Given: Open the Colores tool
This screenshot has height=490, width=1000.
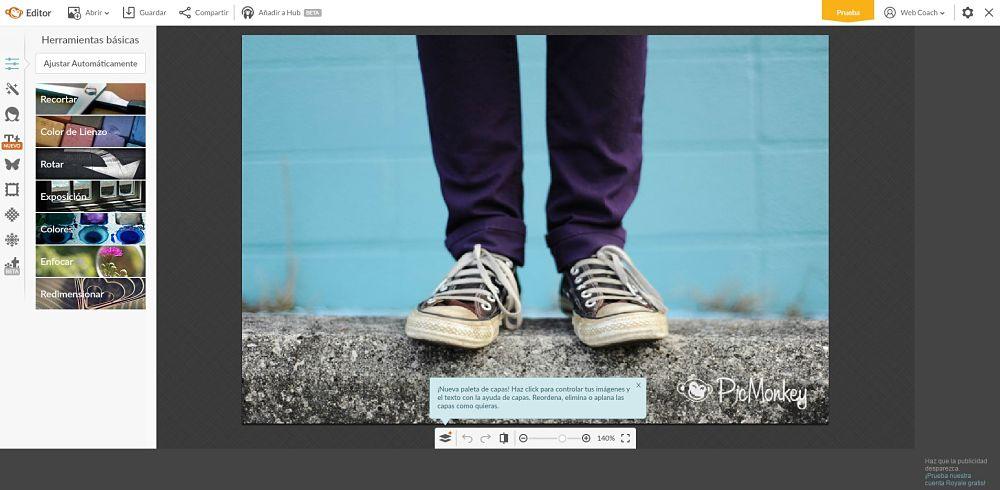Looking at the screenshot, I should 91,229.
